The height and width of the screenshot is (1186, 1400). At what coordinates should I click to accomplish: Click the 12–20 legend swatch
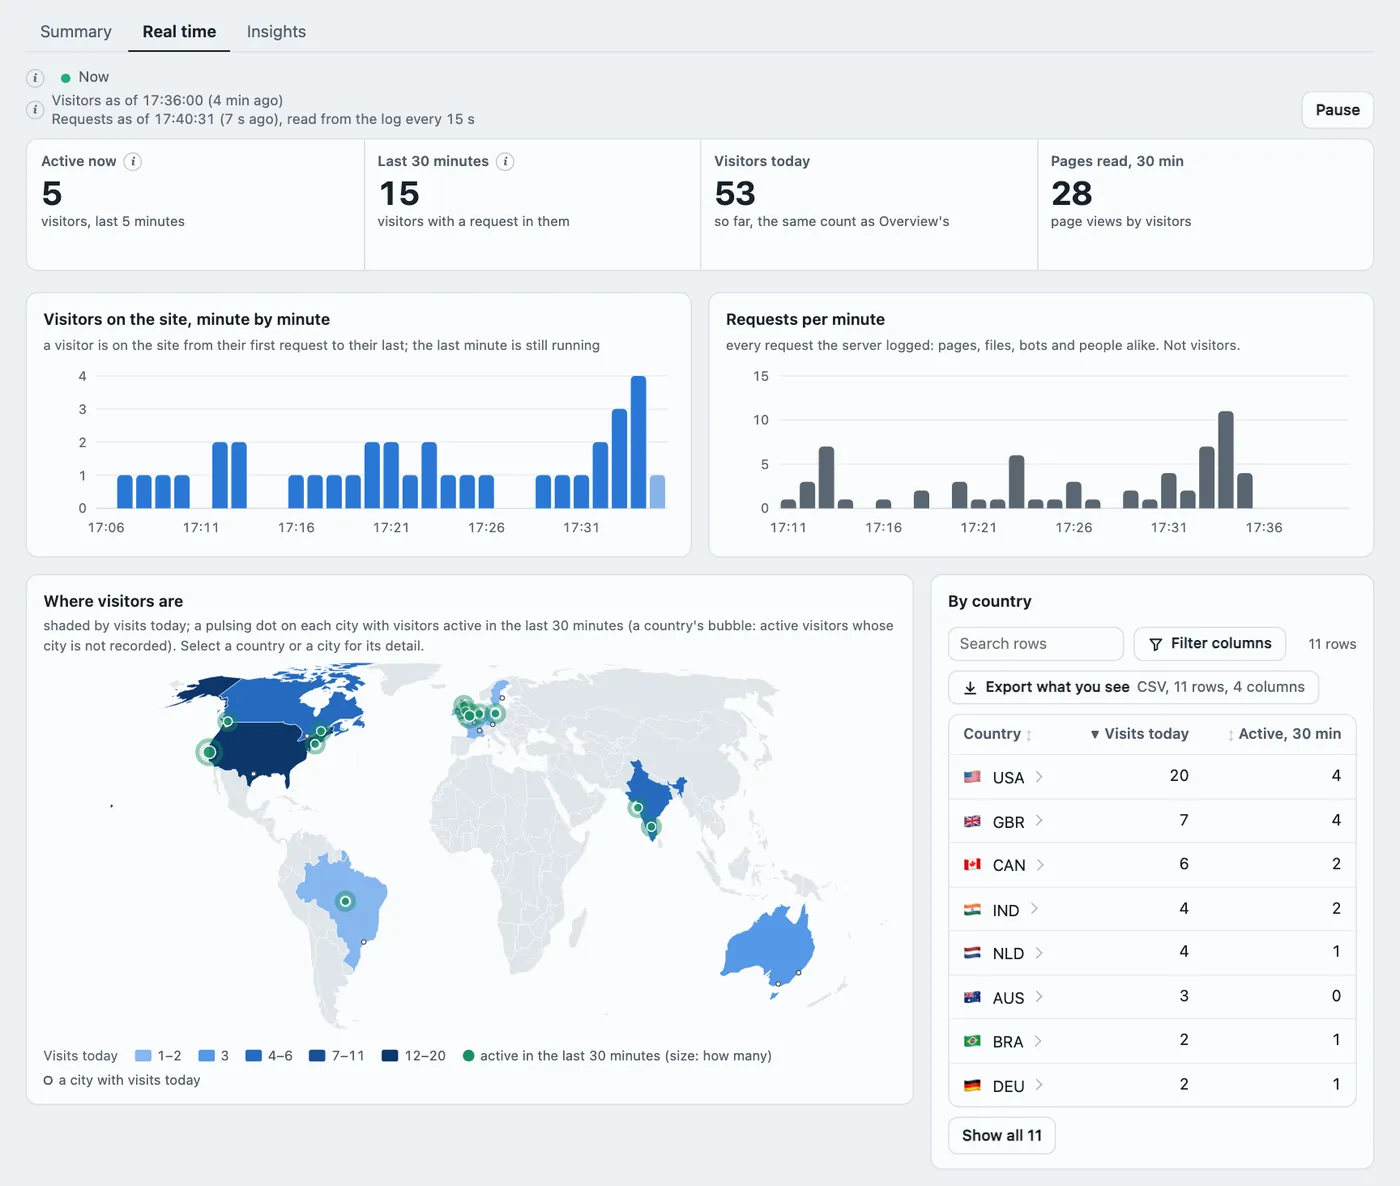390,1056
